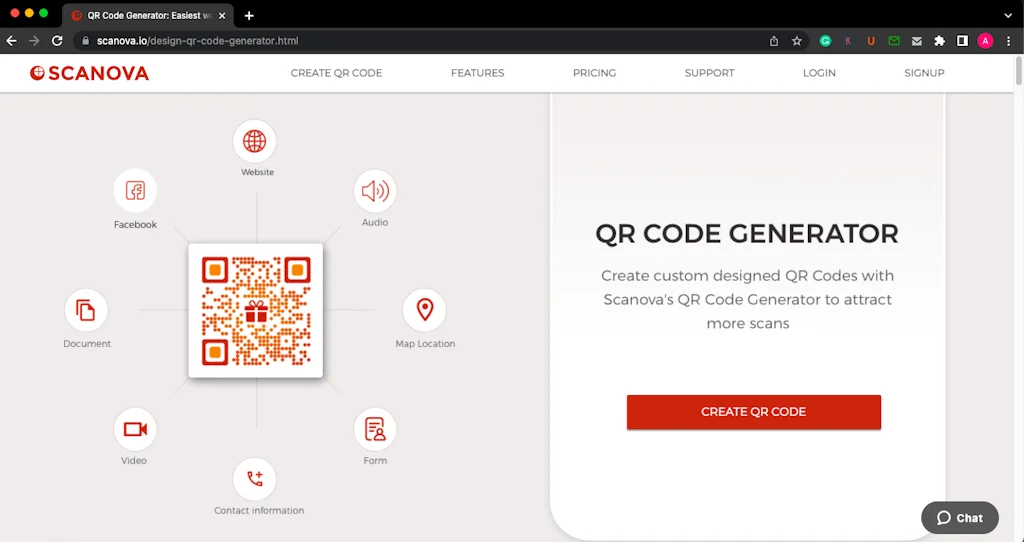The height and width of the screenshot is (542, 1024).
Task: Click the red CREATE QR CODE button
Action: [754, 412]
